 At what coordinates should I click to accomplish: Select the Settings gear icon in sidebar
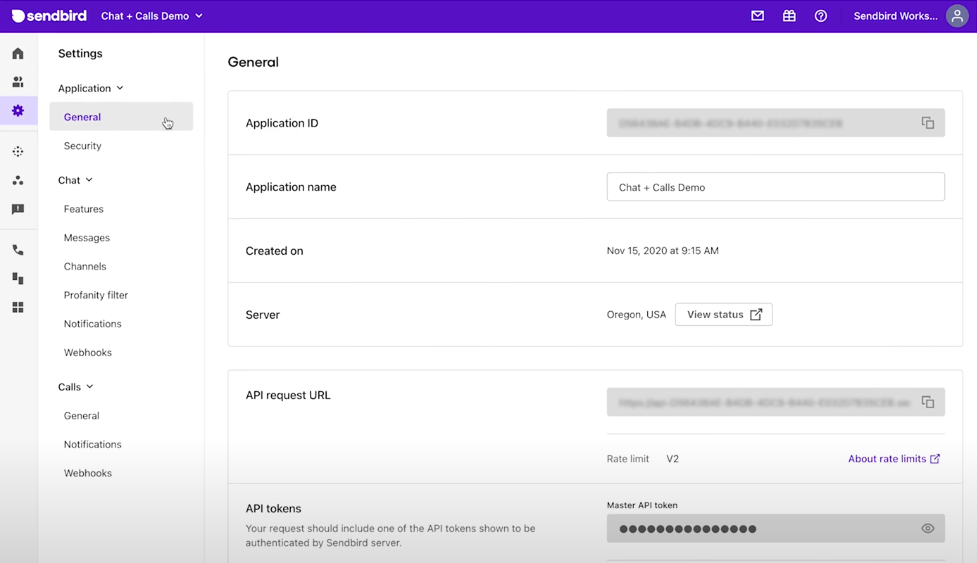[x=18, y=110]
